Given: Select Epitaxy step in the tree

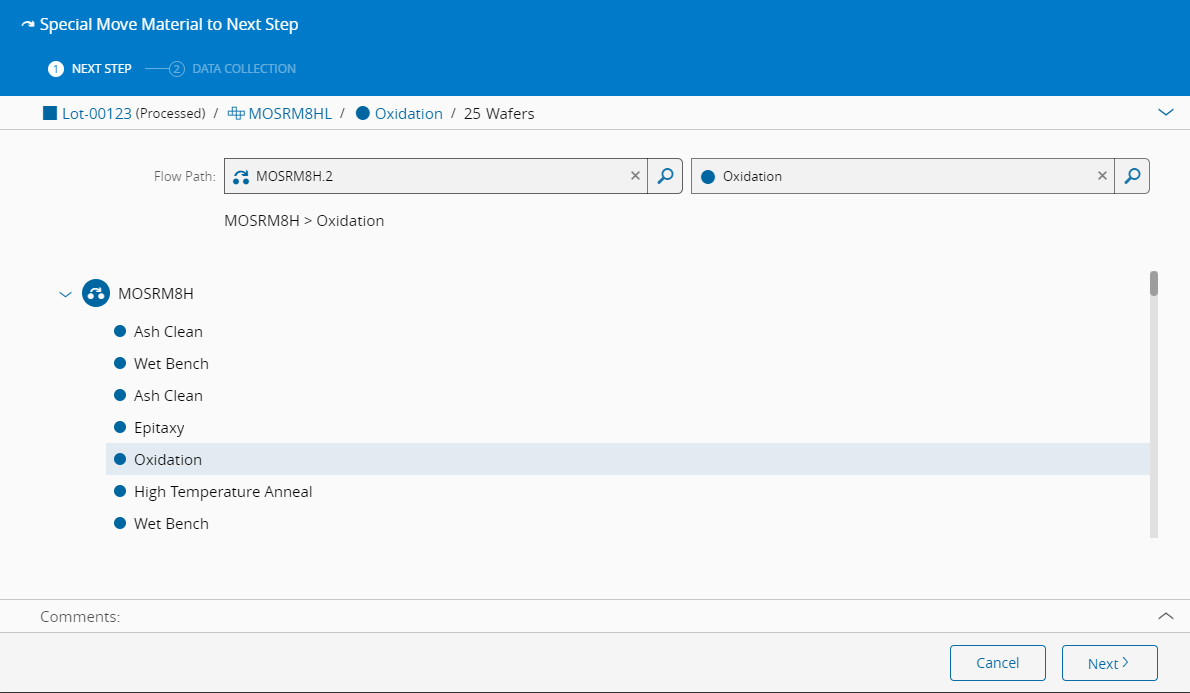Looking at the screenshot, I should click(x=159, y=427).
